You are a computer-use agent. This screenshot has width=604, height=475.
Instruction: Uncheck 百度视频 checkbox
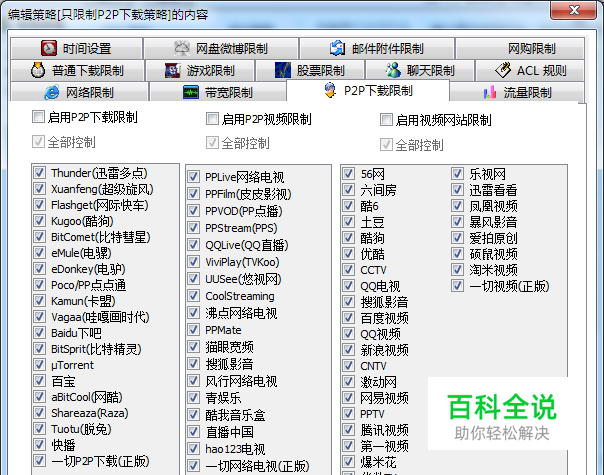[x=349, y=317]
